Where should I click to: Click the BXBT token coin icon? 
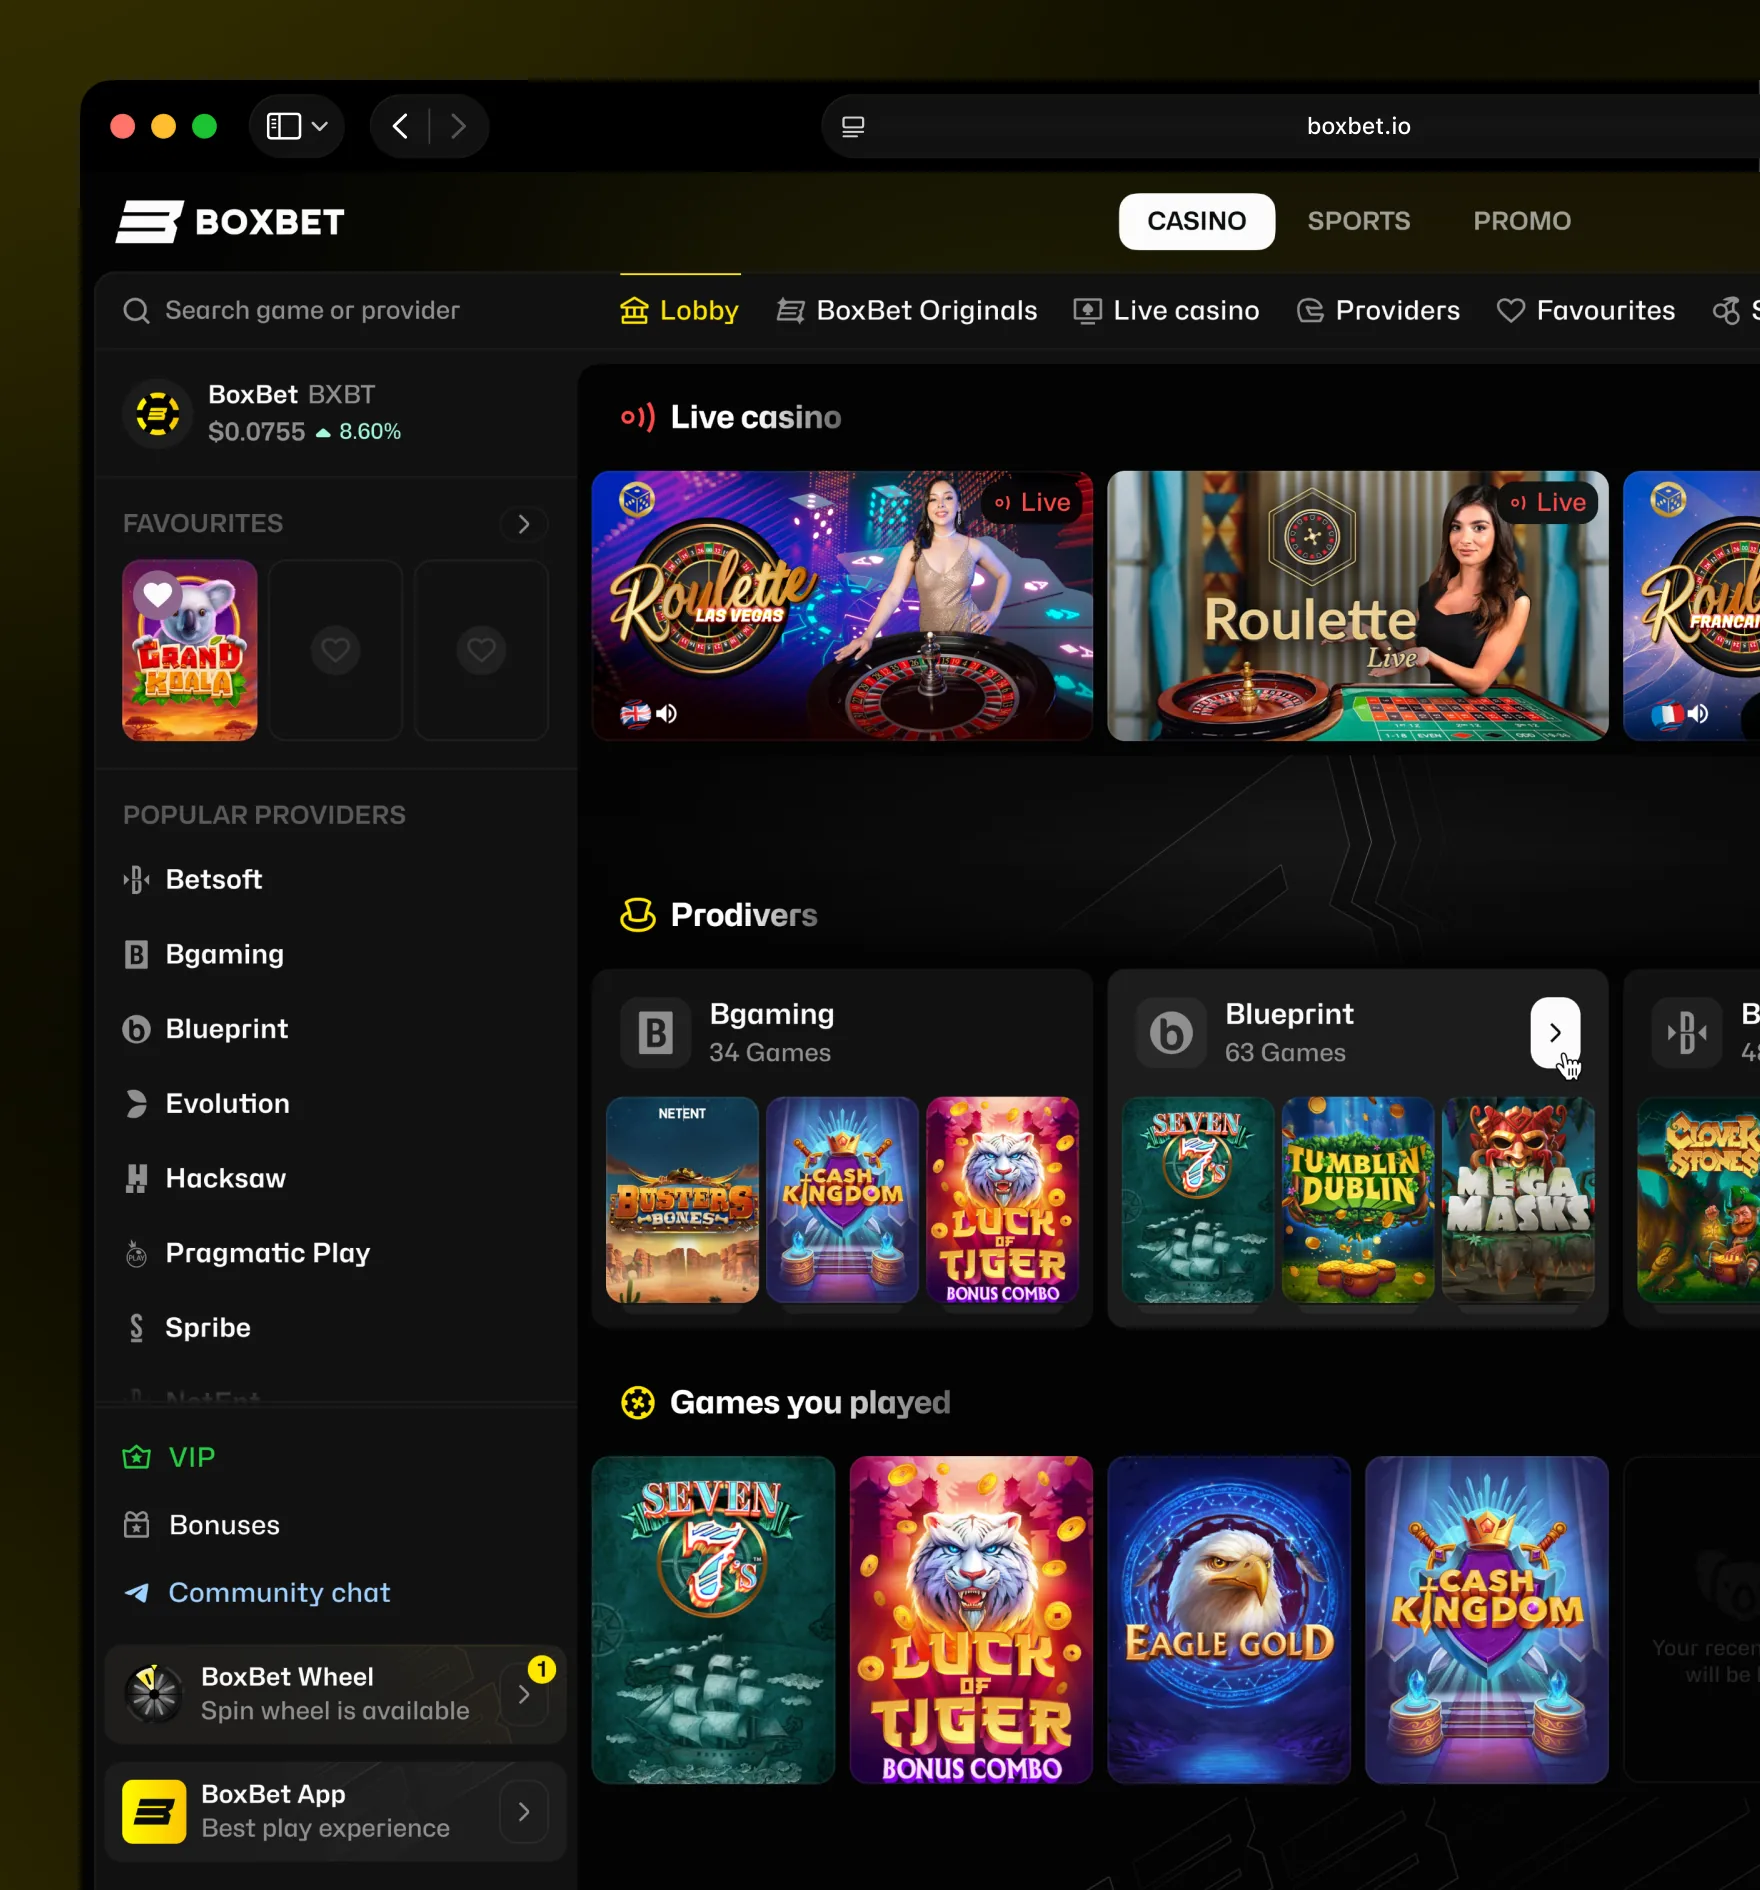(157, 413)
